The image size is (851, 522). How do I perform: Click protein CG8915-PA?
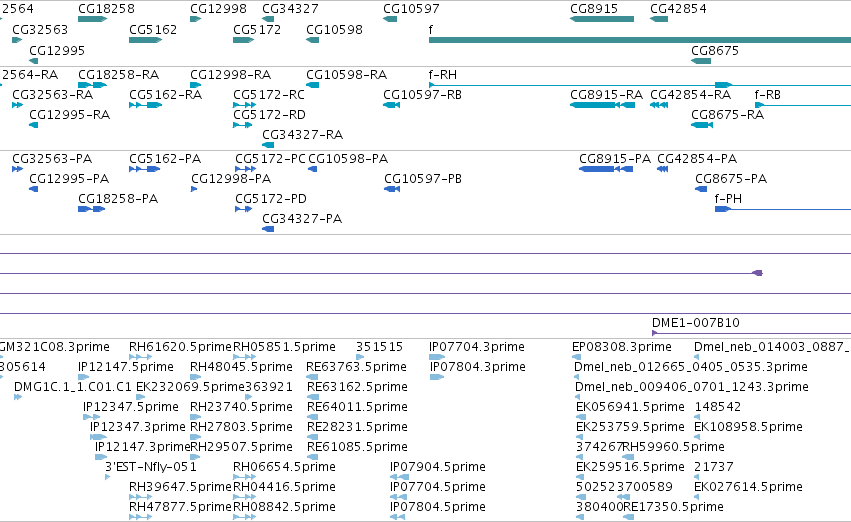click(615, 159)
